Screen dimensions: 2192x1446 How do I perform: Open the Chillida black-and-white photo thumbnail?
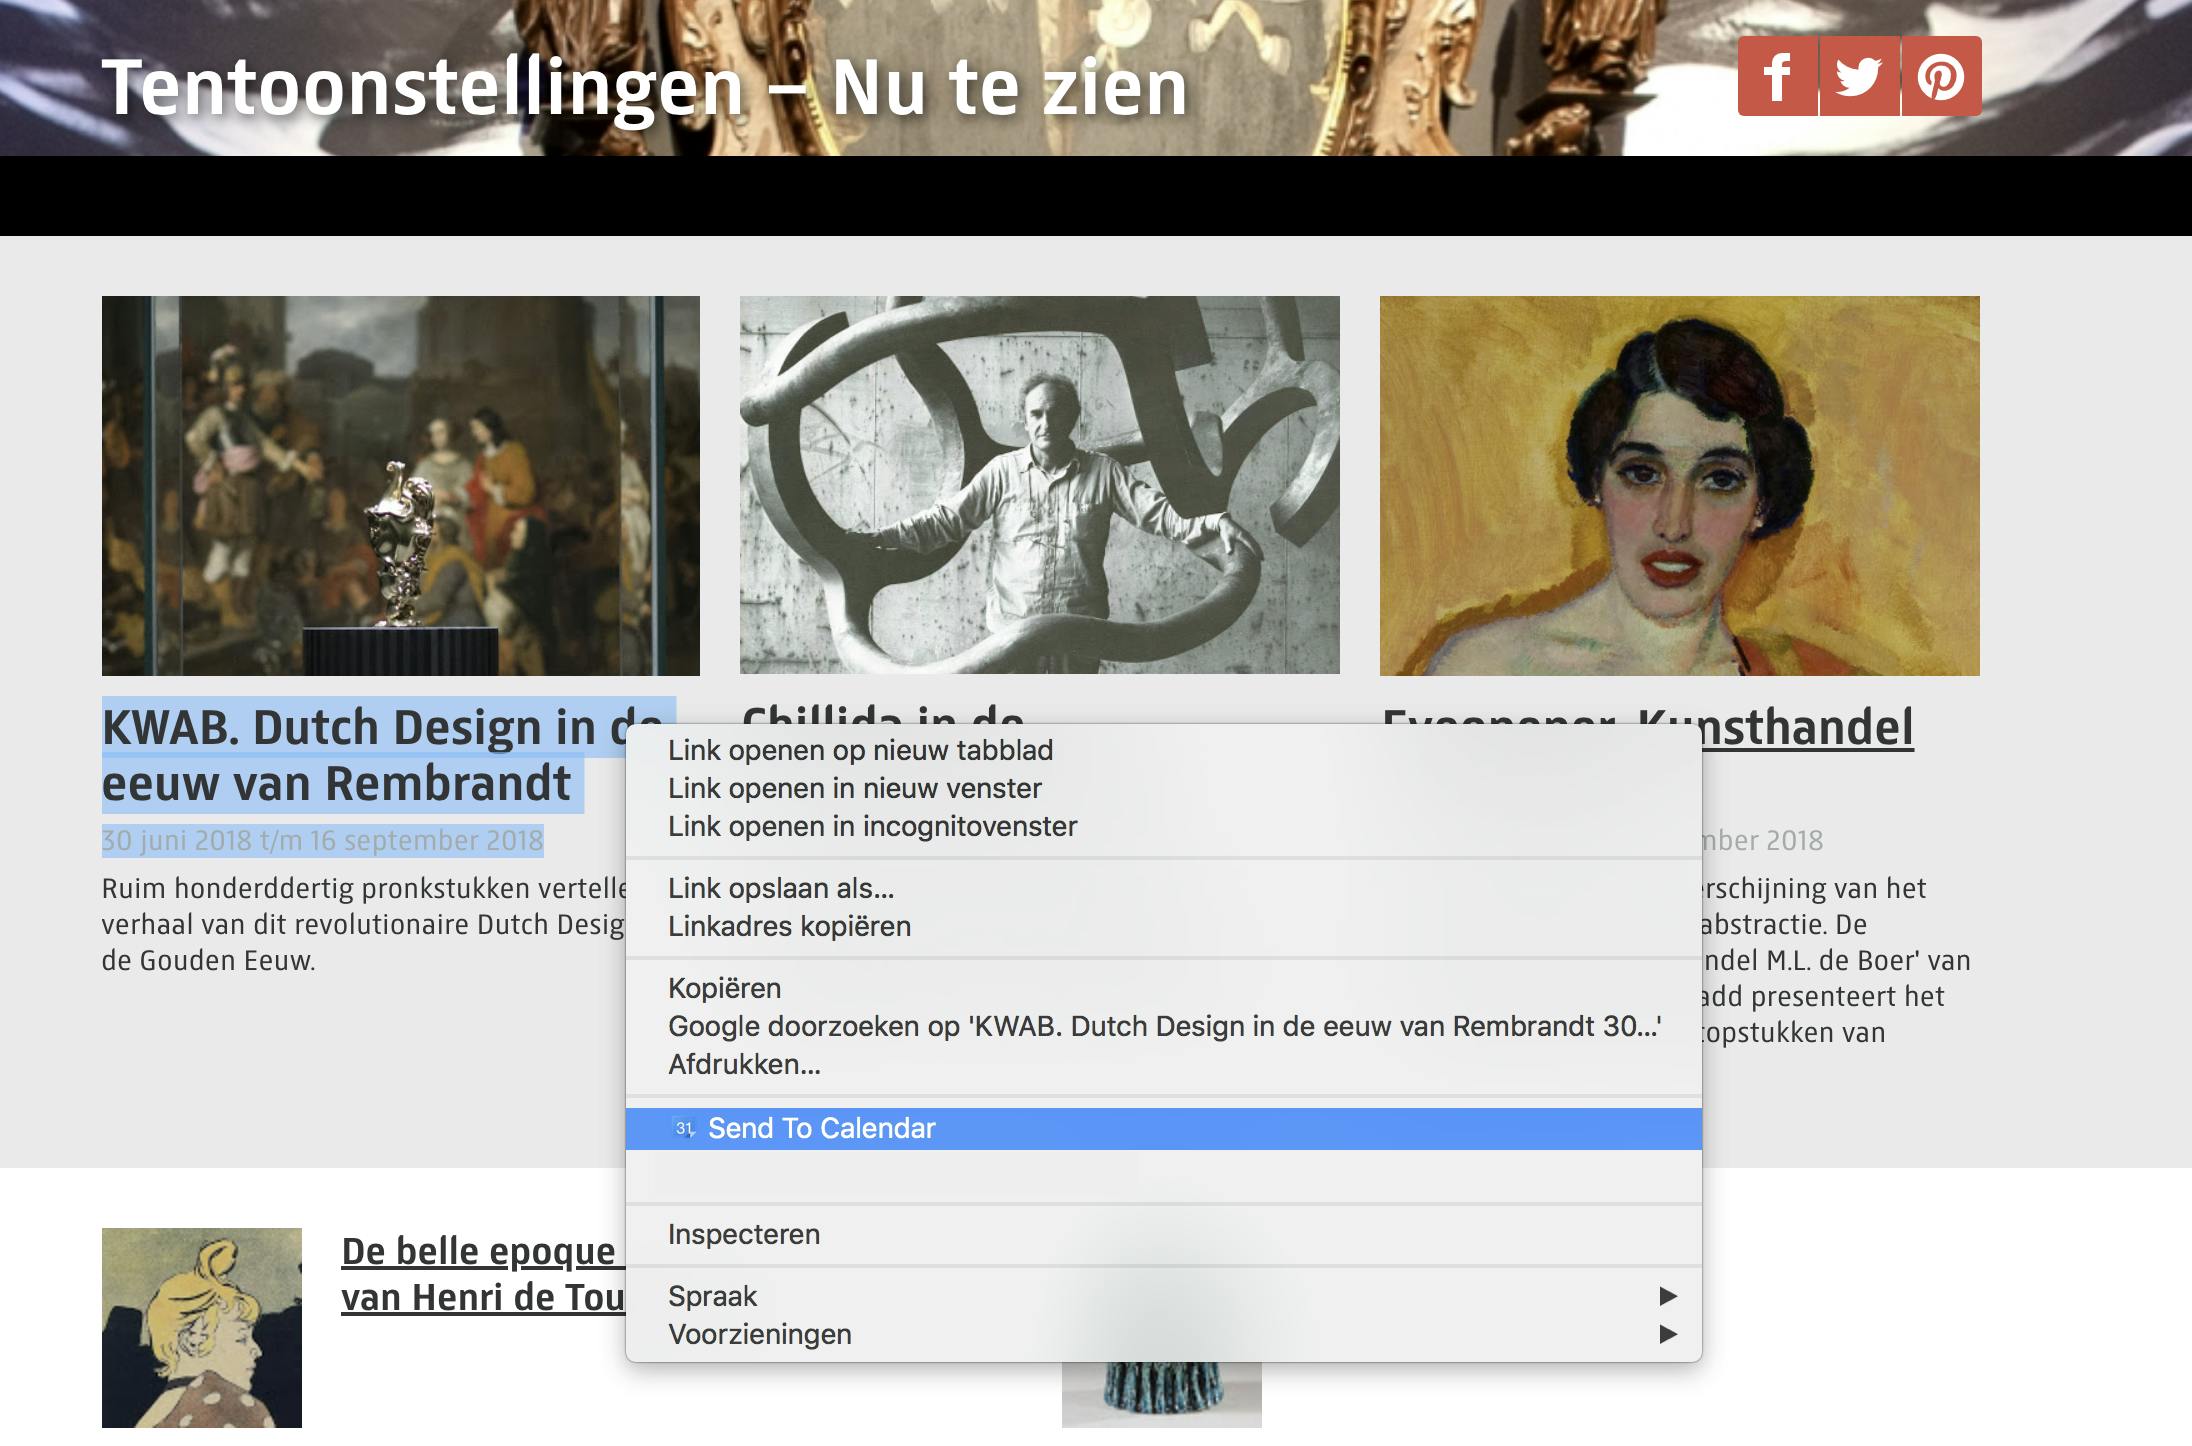click(x=1039, y=485)
